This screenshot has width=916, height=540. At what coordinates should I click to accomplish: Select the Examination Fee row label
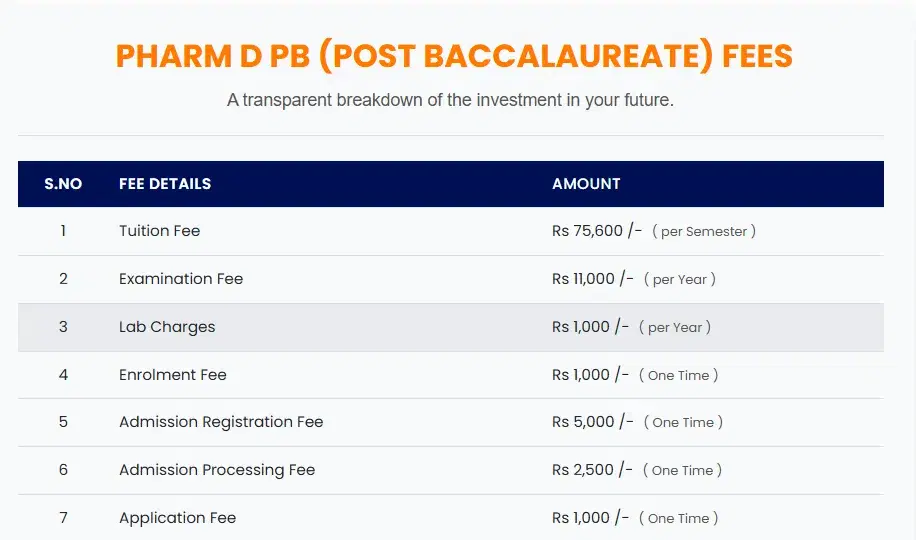[x=181, y=279]
